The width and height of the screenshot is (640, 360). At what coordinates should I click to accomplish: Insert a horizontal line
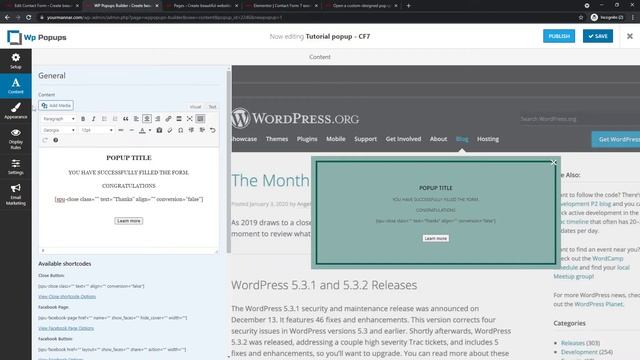[131, 130]
